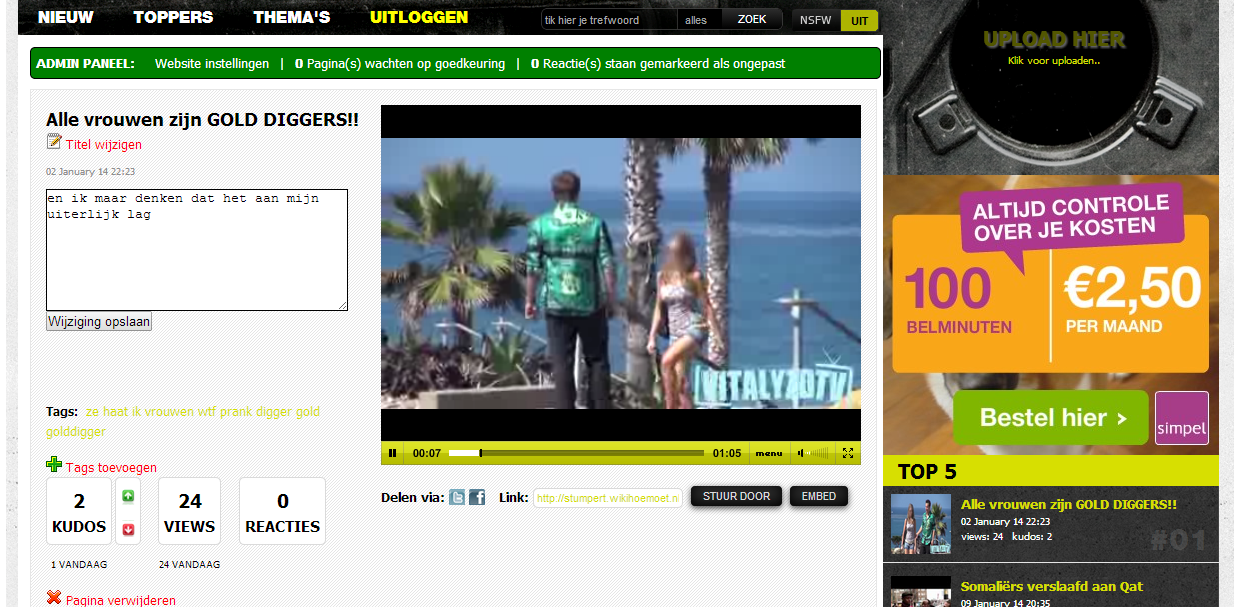Click the 'digger' tag

pos(275,412)
